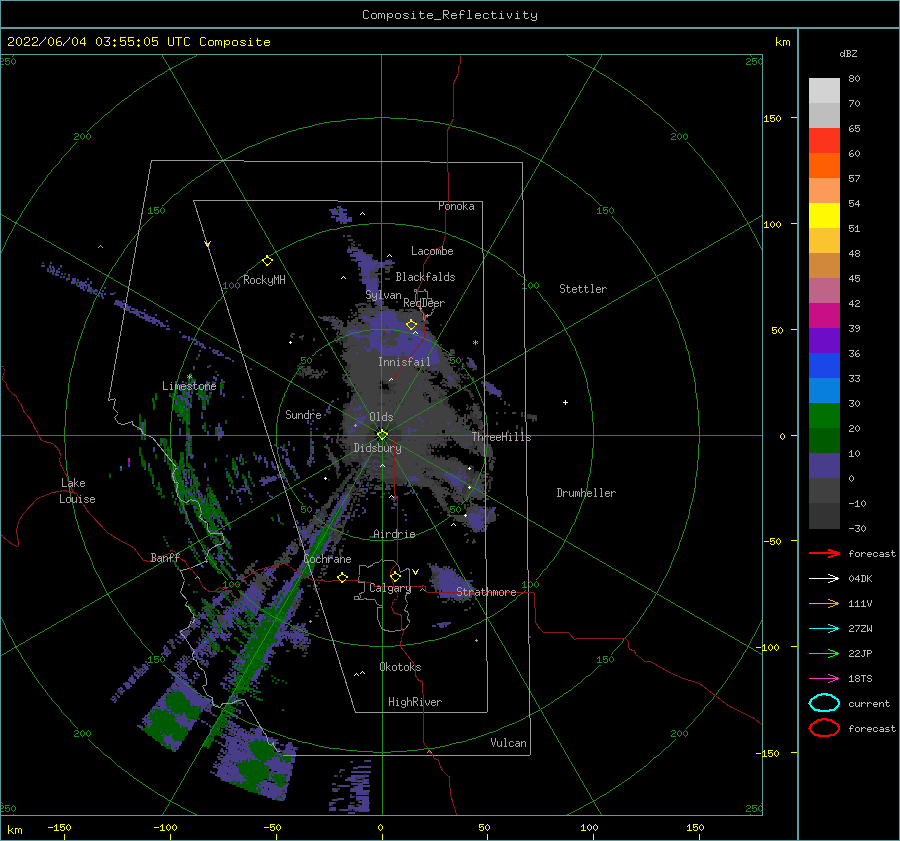
Task: Click the yellow diamond marker near RockyMH
Action: click(267, 261)
